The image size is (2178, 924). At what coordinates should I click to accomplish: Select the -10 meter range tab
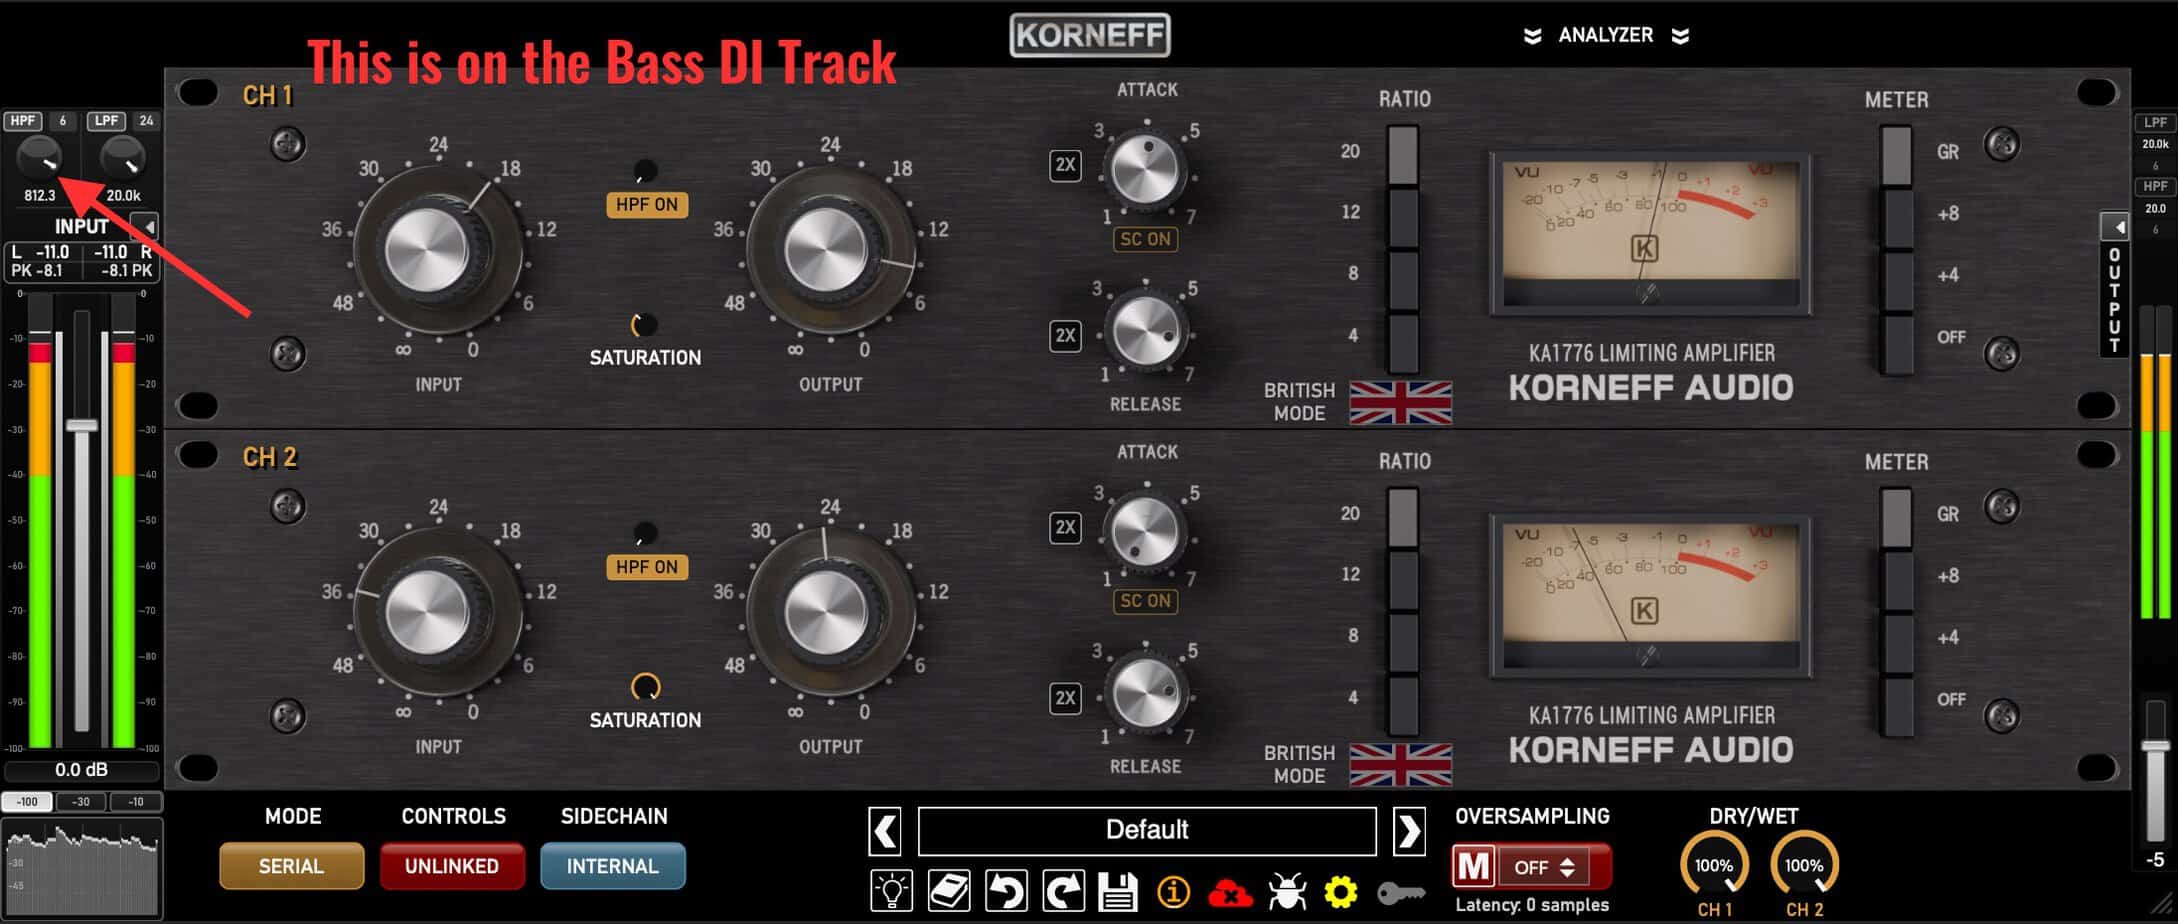click(135, 802)
